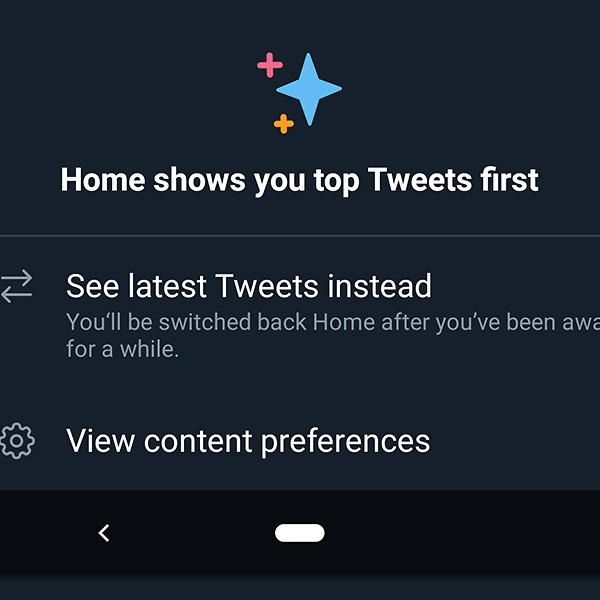Click the small pink plus sparkle
The width and height of the screenshot is (600, 600).
point(270,66)
